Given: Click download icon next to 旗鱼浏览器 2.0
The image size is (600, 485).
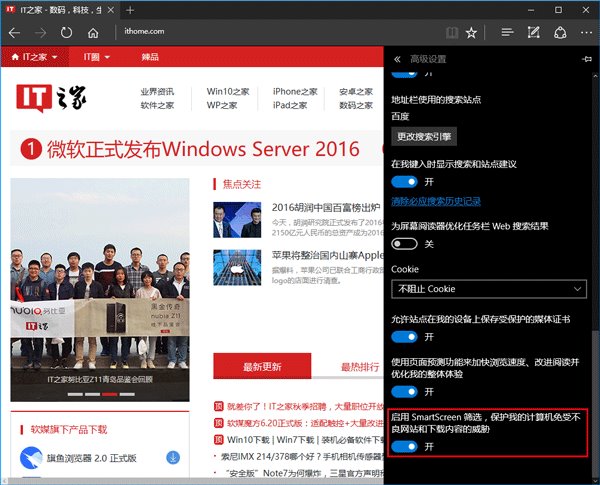Looking at the screenshot, I should click(x=172, y=457).
